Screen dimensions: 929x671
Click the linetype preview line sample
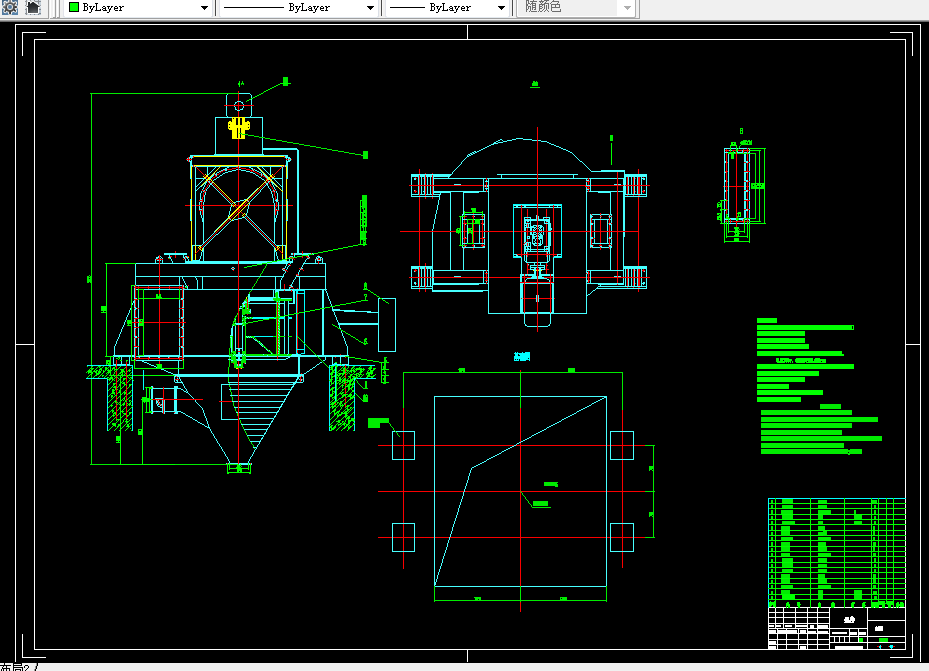[x=254, y=8]
